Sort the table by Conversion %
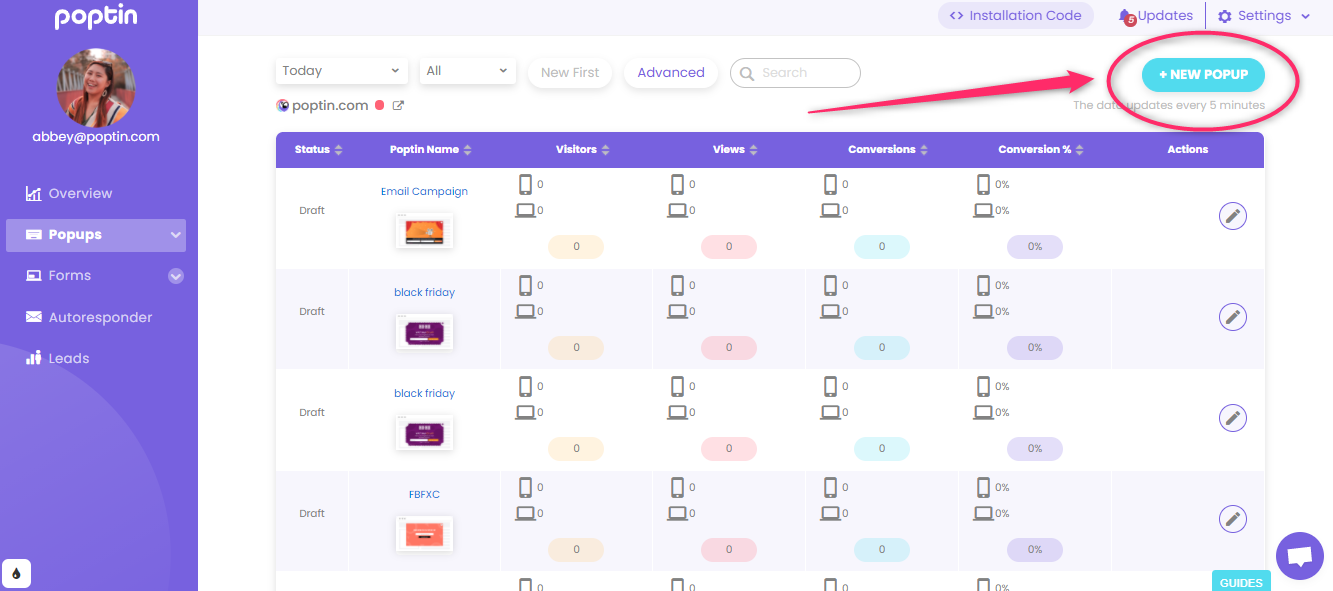 click(1041, 150)
